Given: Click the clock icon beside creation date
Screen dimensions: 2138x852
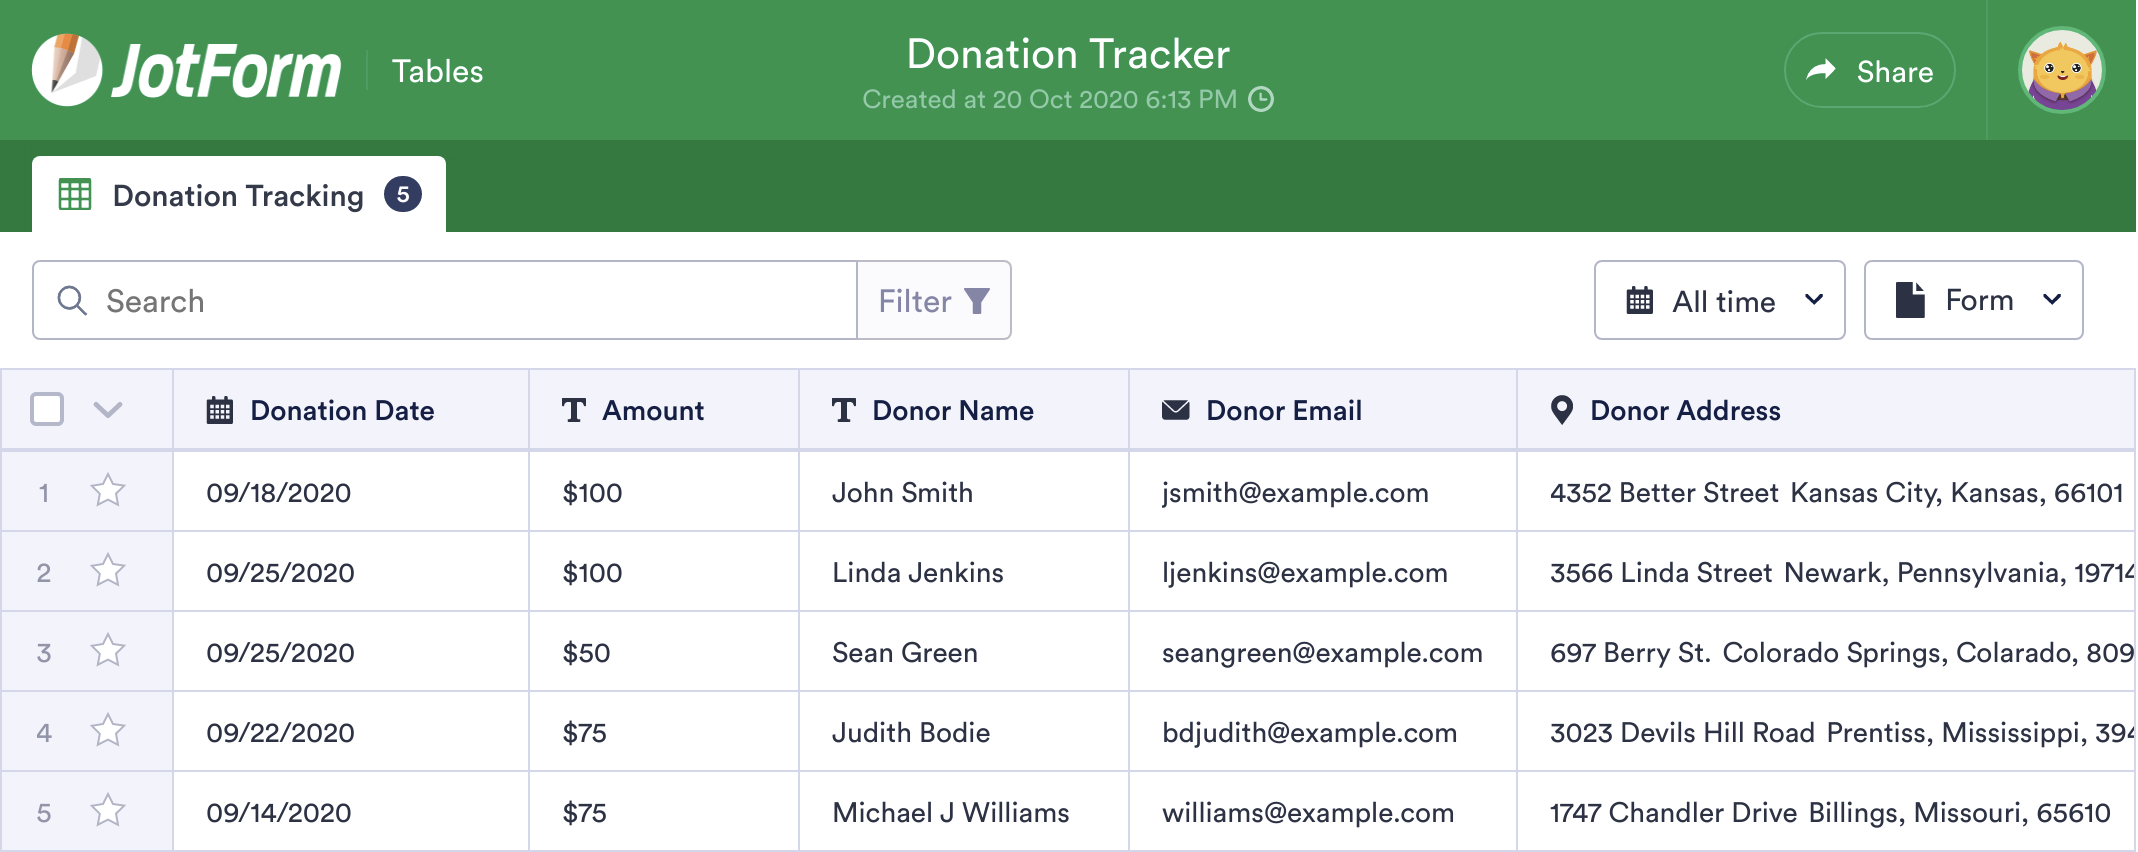Looking at the screenshot, I should [1262, 99].
